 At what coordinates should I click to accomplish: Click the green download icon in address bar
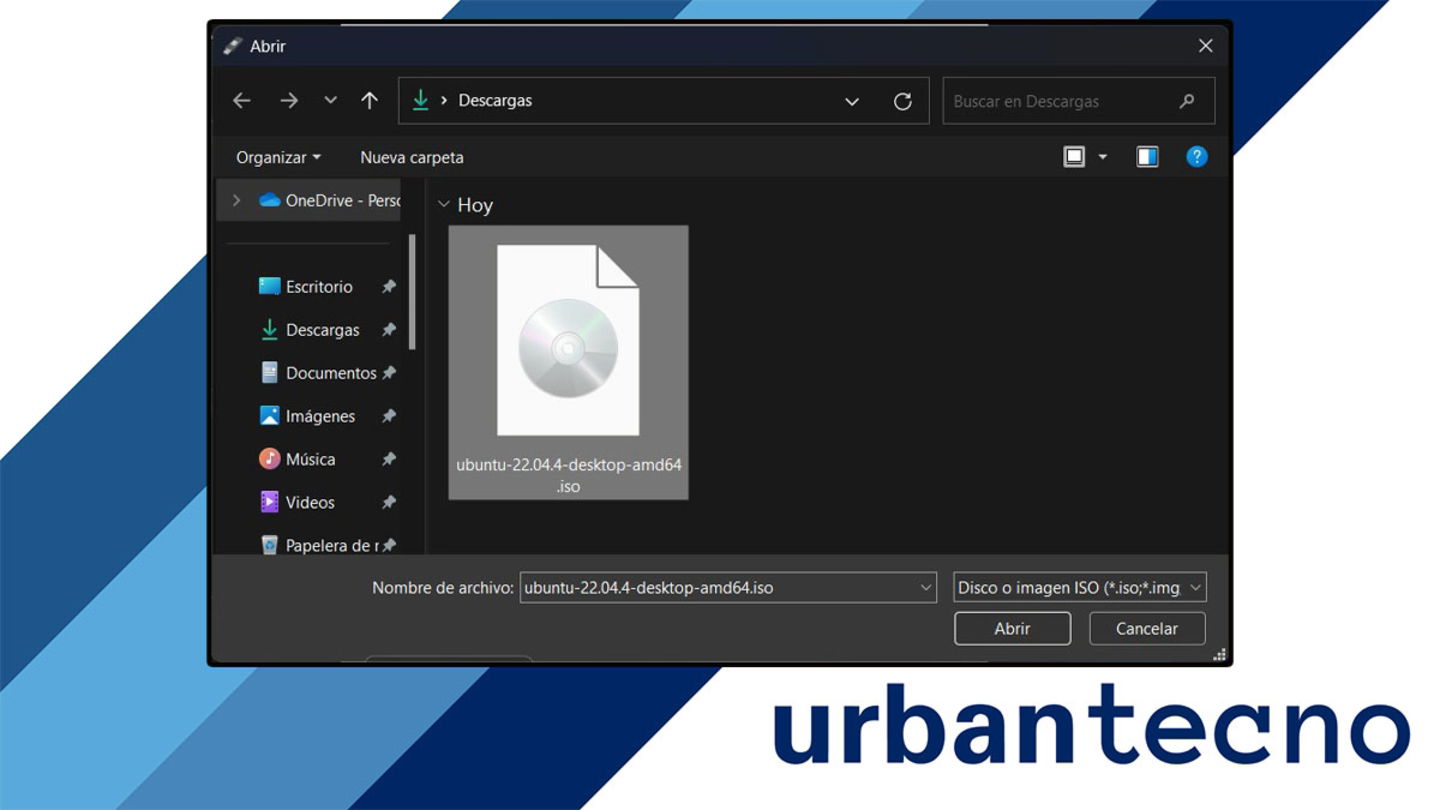click(x=420, y=100)
